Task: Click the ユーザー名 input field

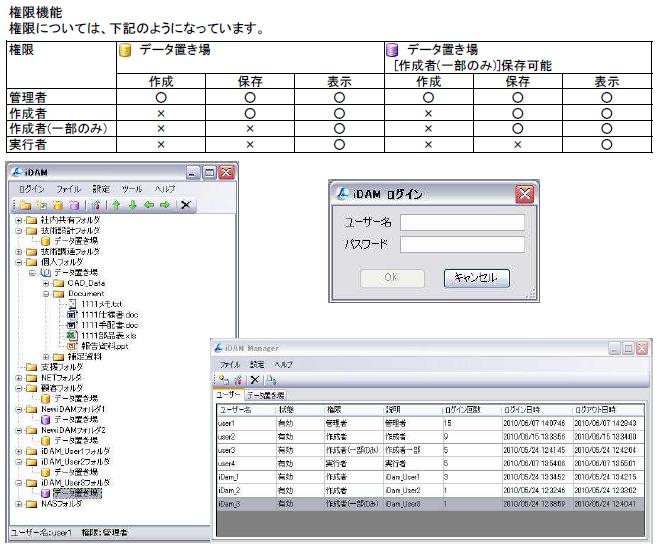Action: [462, 222]
